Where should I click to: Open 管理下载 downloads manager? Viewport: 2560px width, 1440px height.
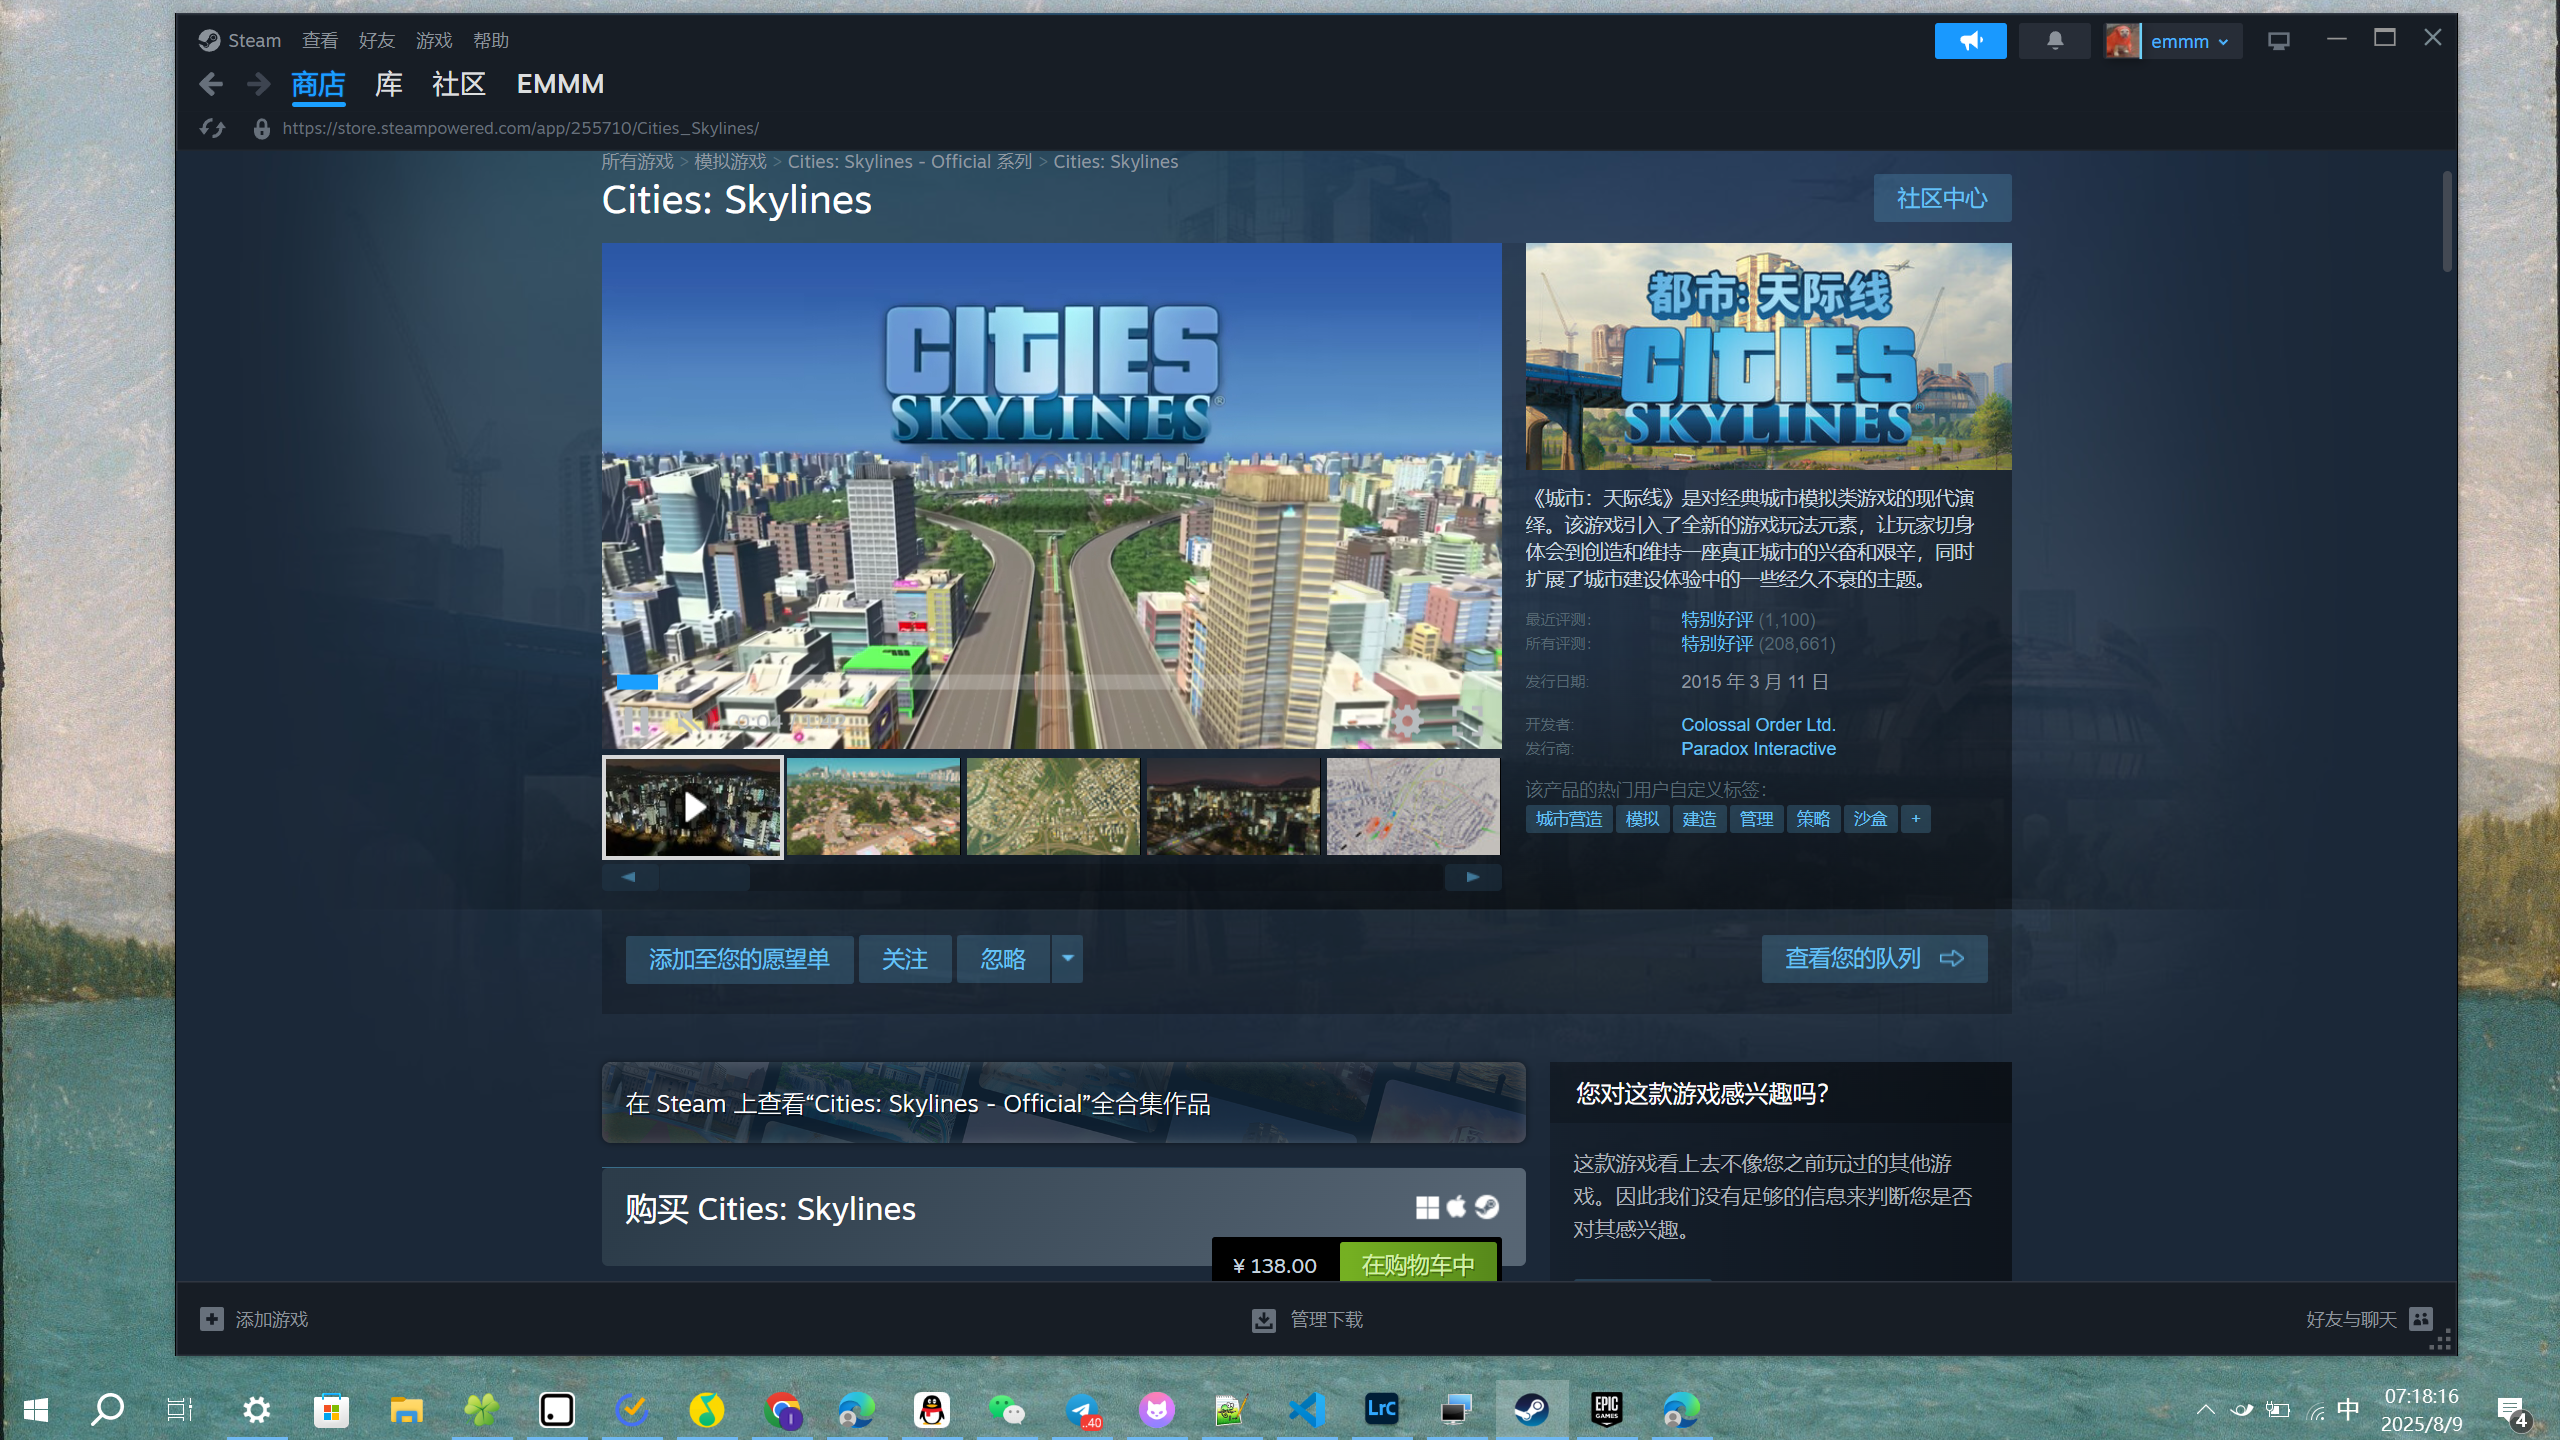tap(1307, 1320)
